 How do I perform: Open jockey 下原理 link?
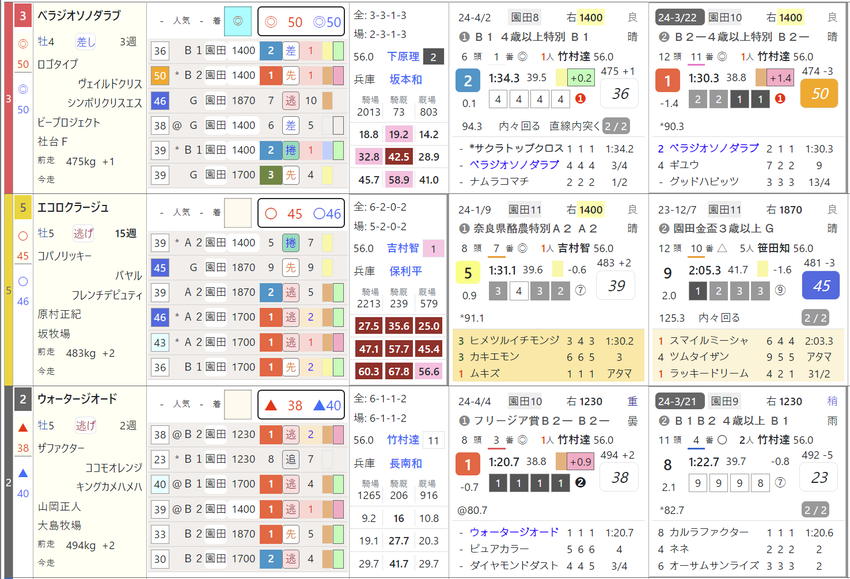pyautogui.click(x=403, y=56)
